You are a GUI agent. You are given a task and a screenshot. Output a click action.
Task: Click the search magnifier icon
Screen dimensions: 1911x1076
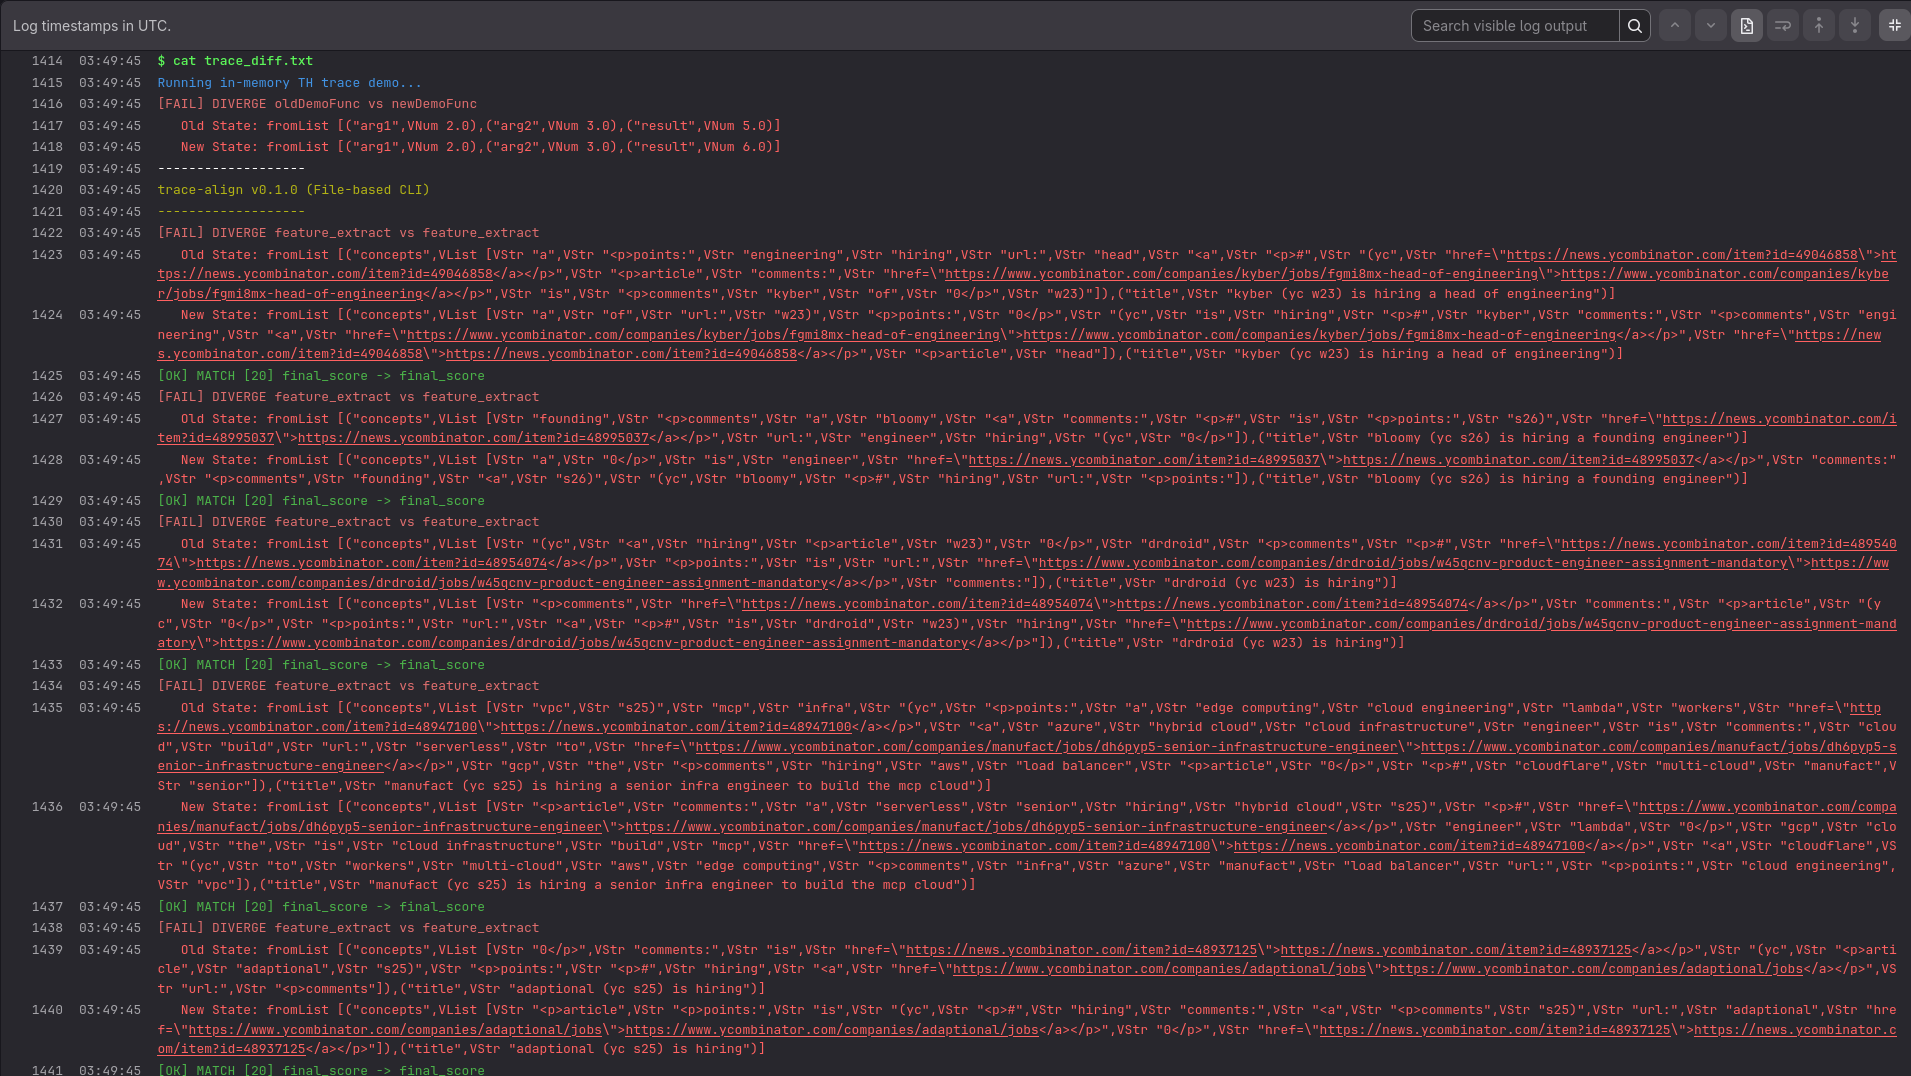coord(1634,26)
